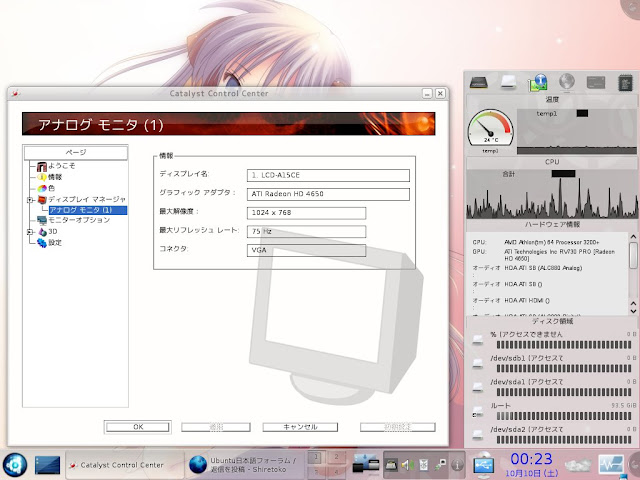Click the color wheel icon beside 色

pyautogui.click(x=42, y=188)
